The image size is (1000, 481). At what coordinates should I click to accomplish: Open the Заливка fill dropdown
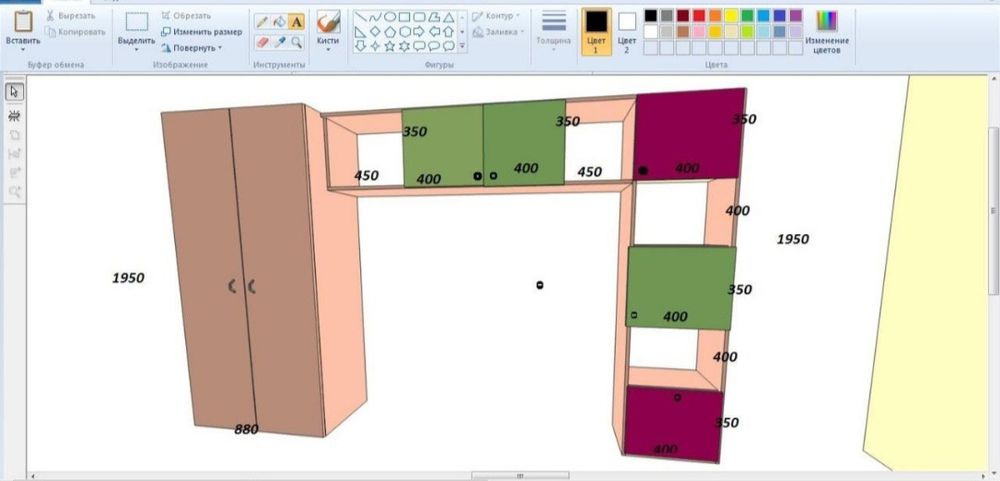coord(499,31)
